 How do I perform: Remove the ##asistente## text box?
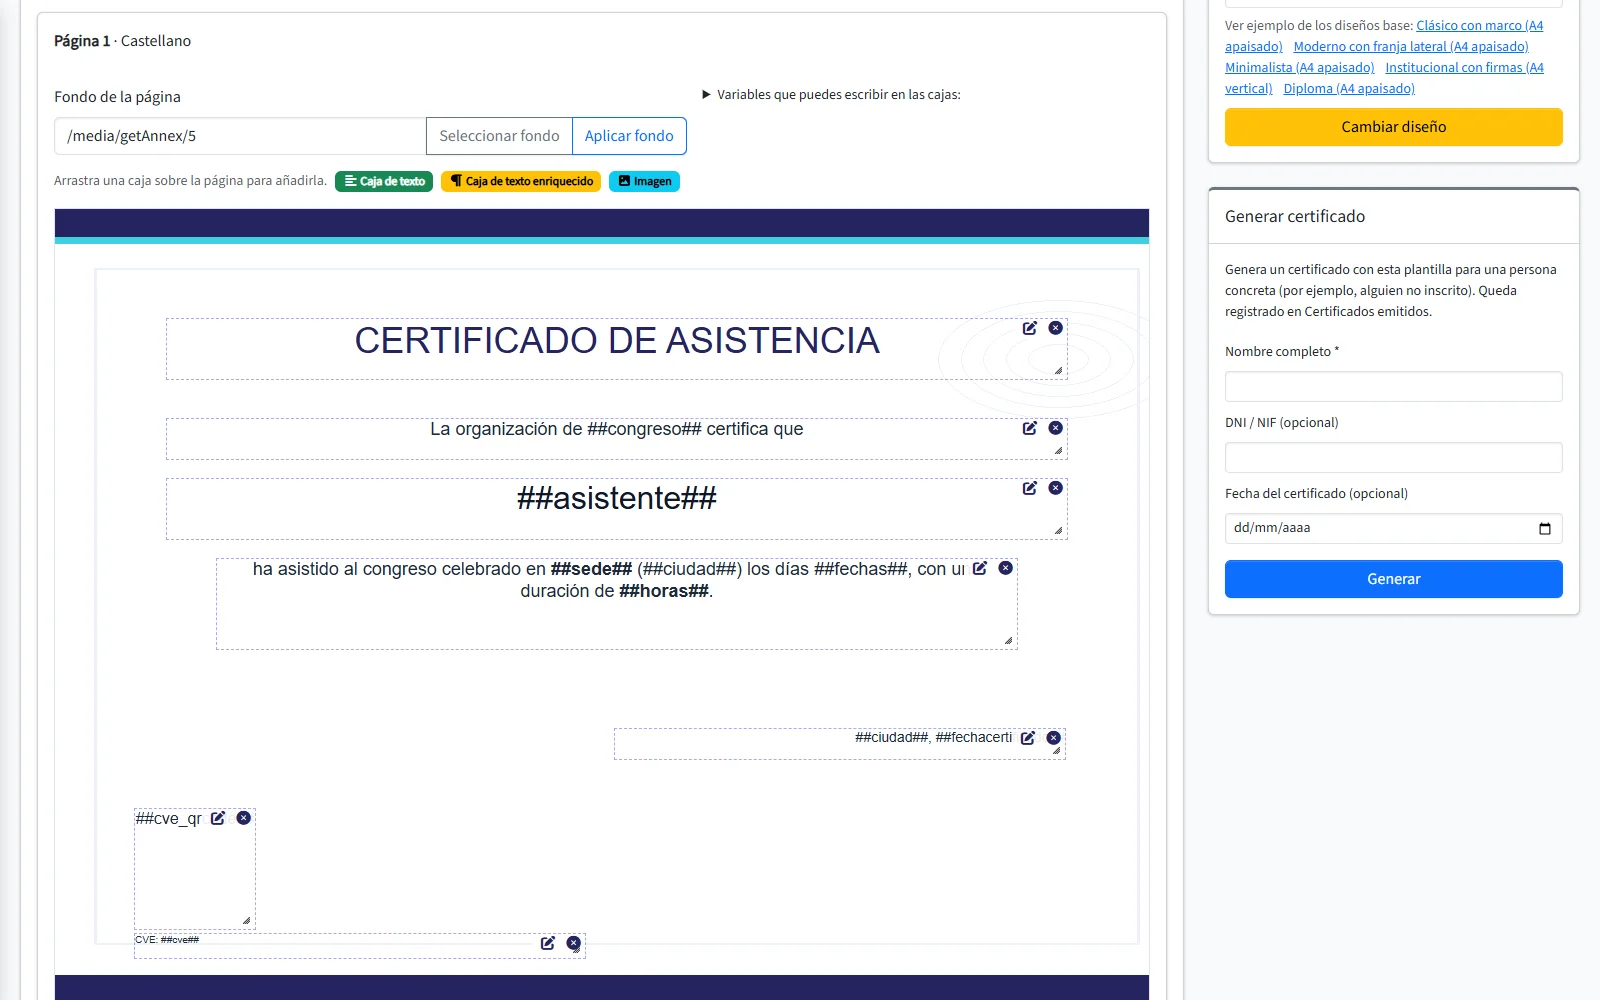click(1055, 488)
